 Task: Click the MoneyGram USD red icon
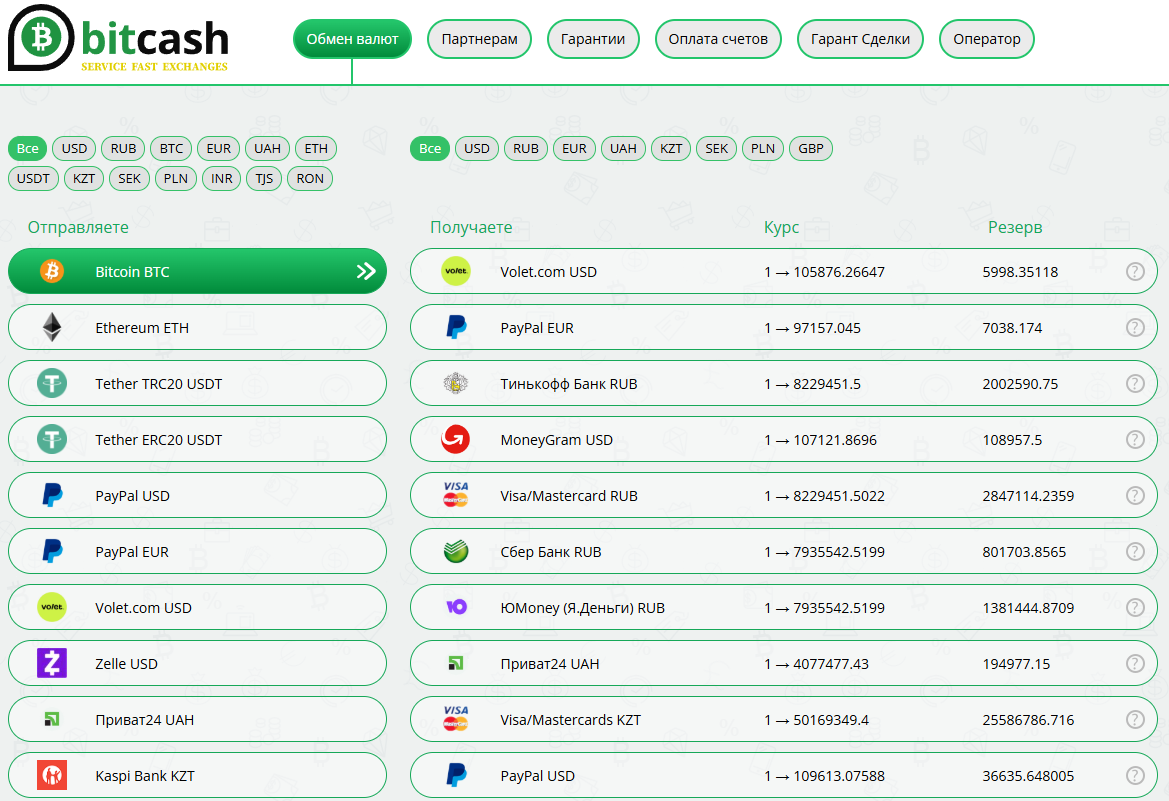tap(455, 439)
